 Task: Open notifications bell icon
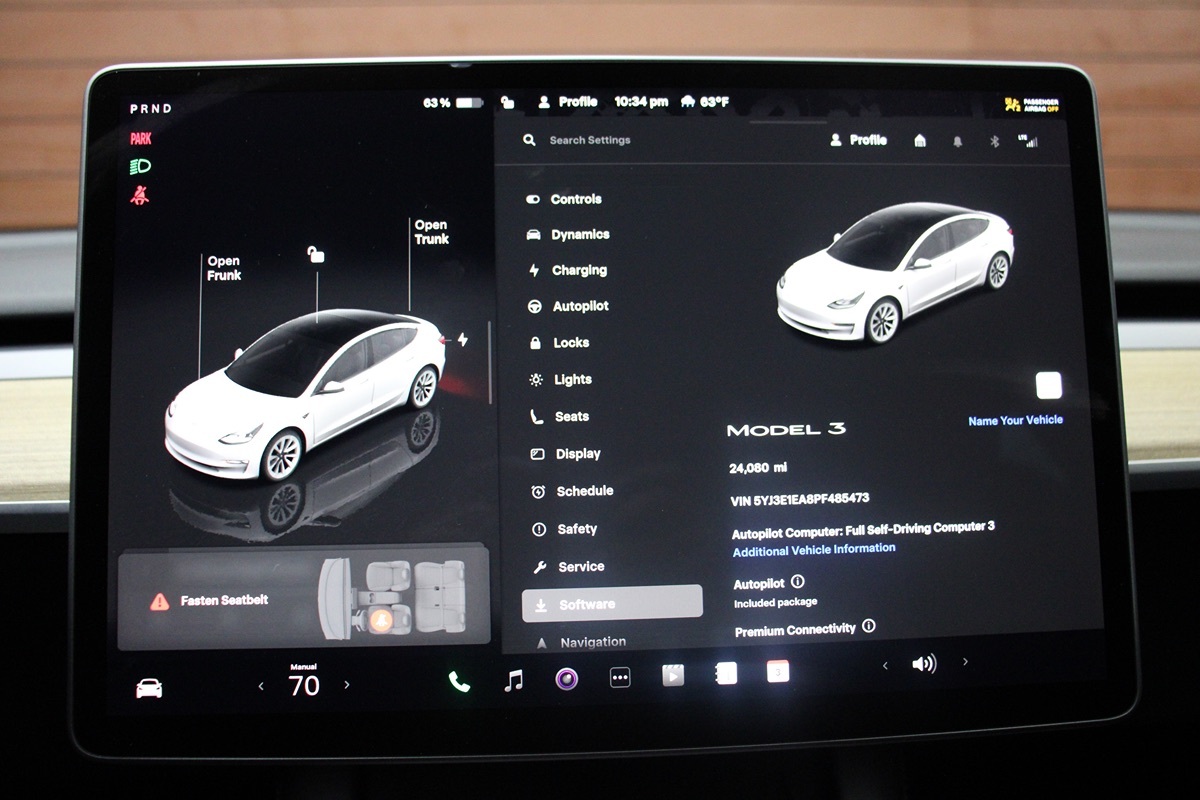click(957, 142)
